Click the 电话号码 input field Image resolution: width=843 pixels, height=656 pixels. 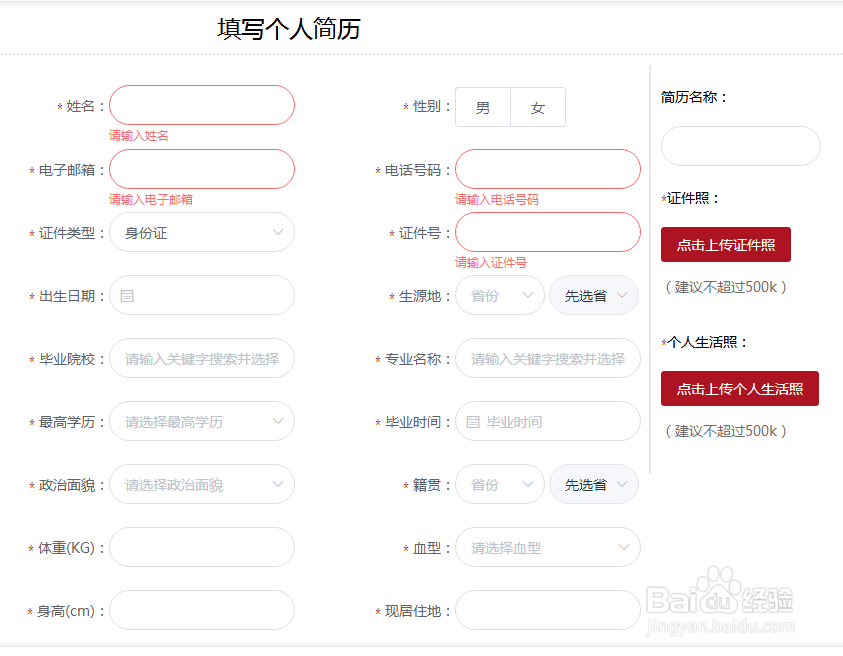(x=547, y=169)
